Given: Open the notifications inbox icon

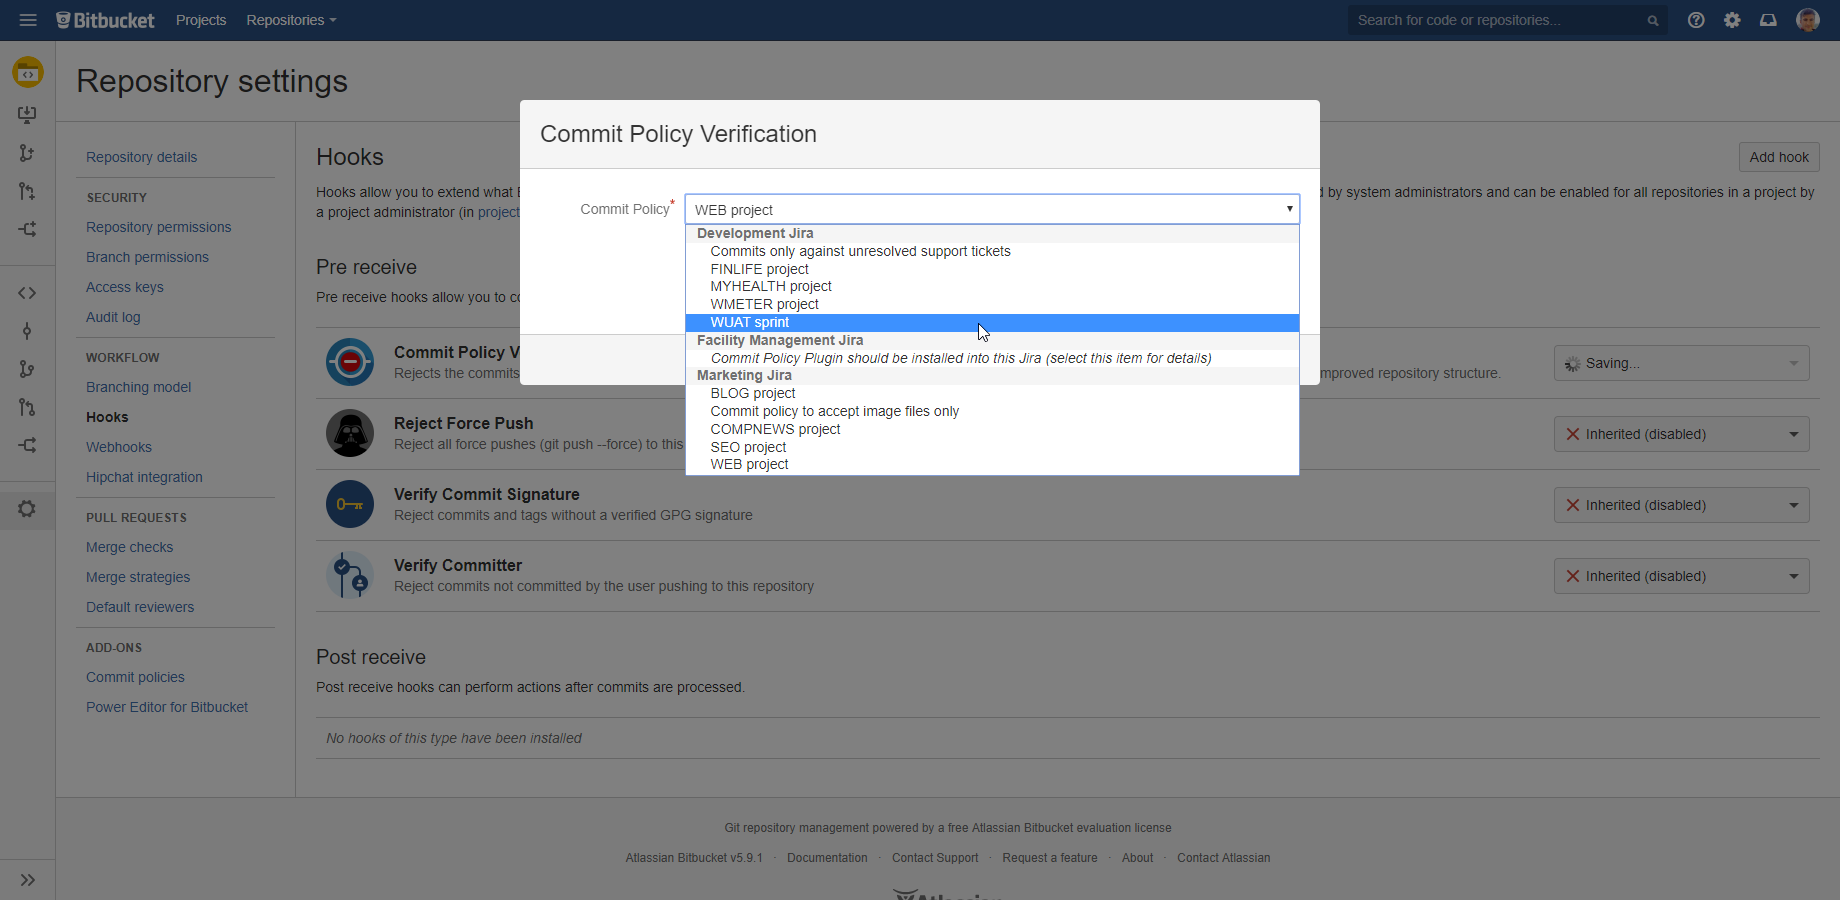Looking at the screenshot, I should 1768,20.
